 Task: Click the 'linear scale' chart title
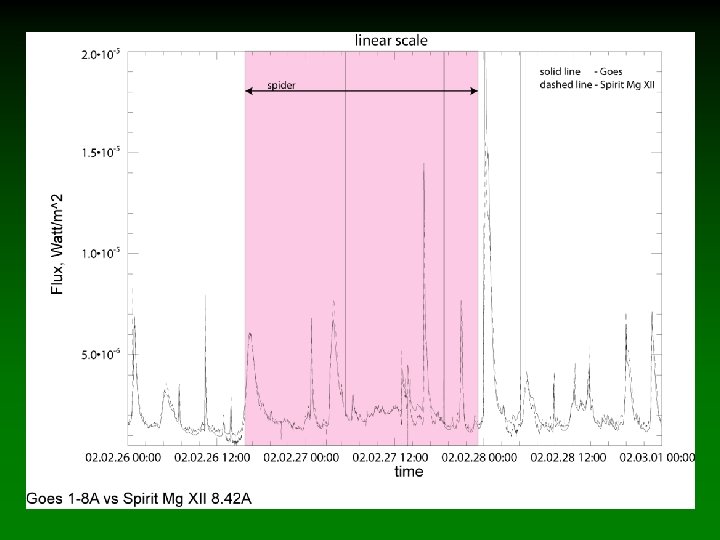point(391,40)
